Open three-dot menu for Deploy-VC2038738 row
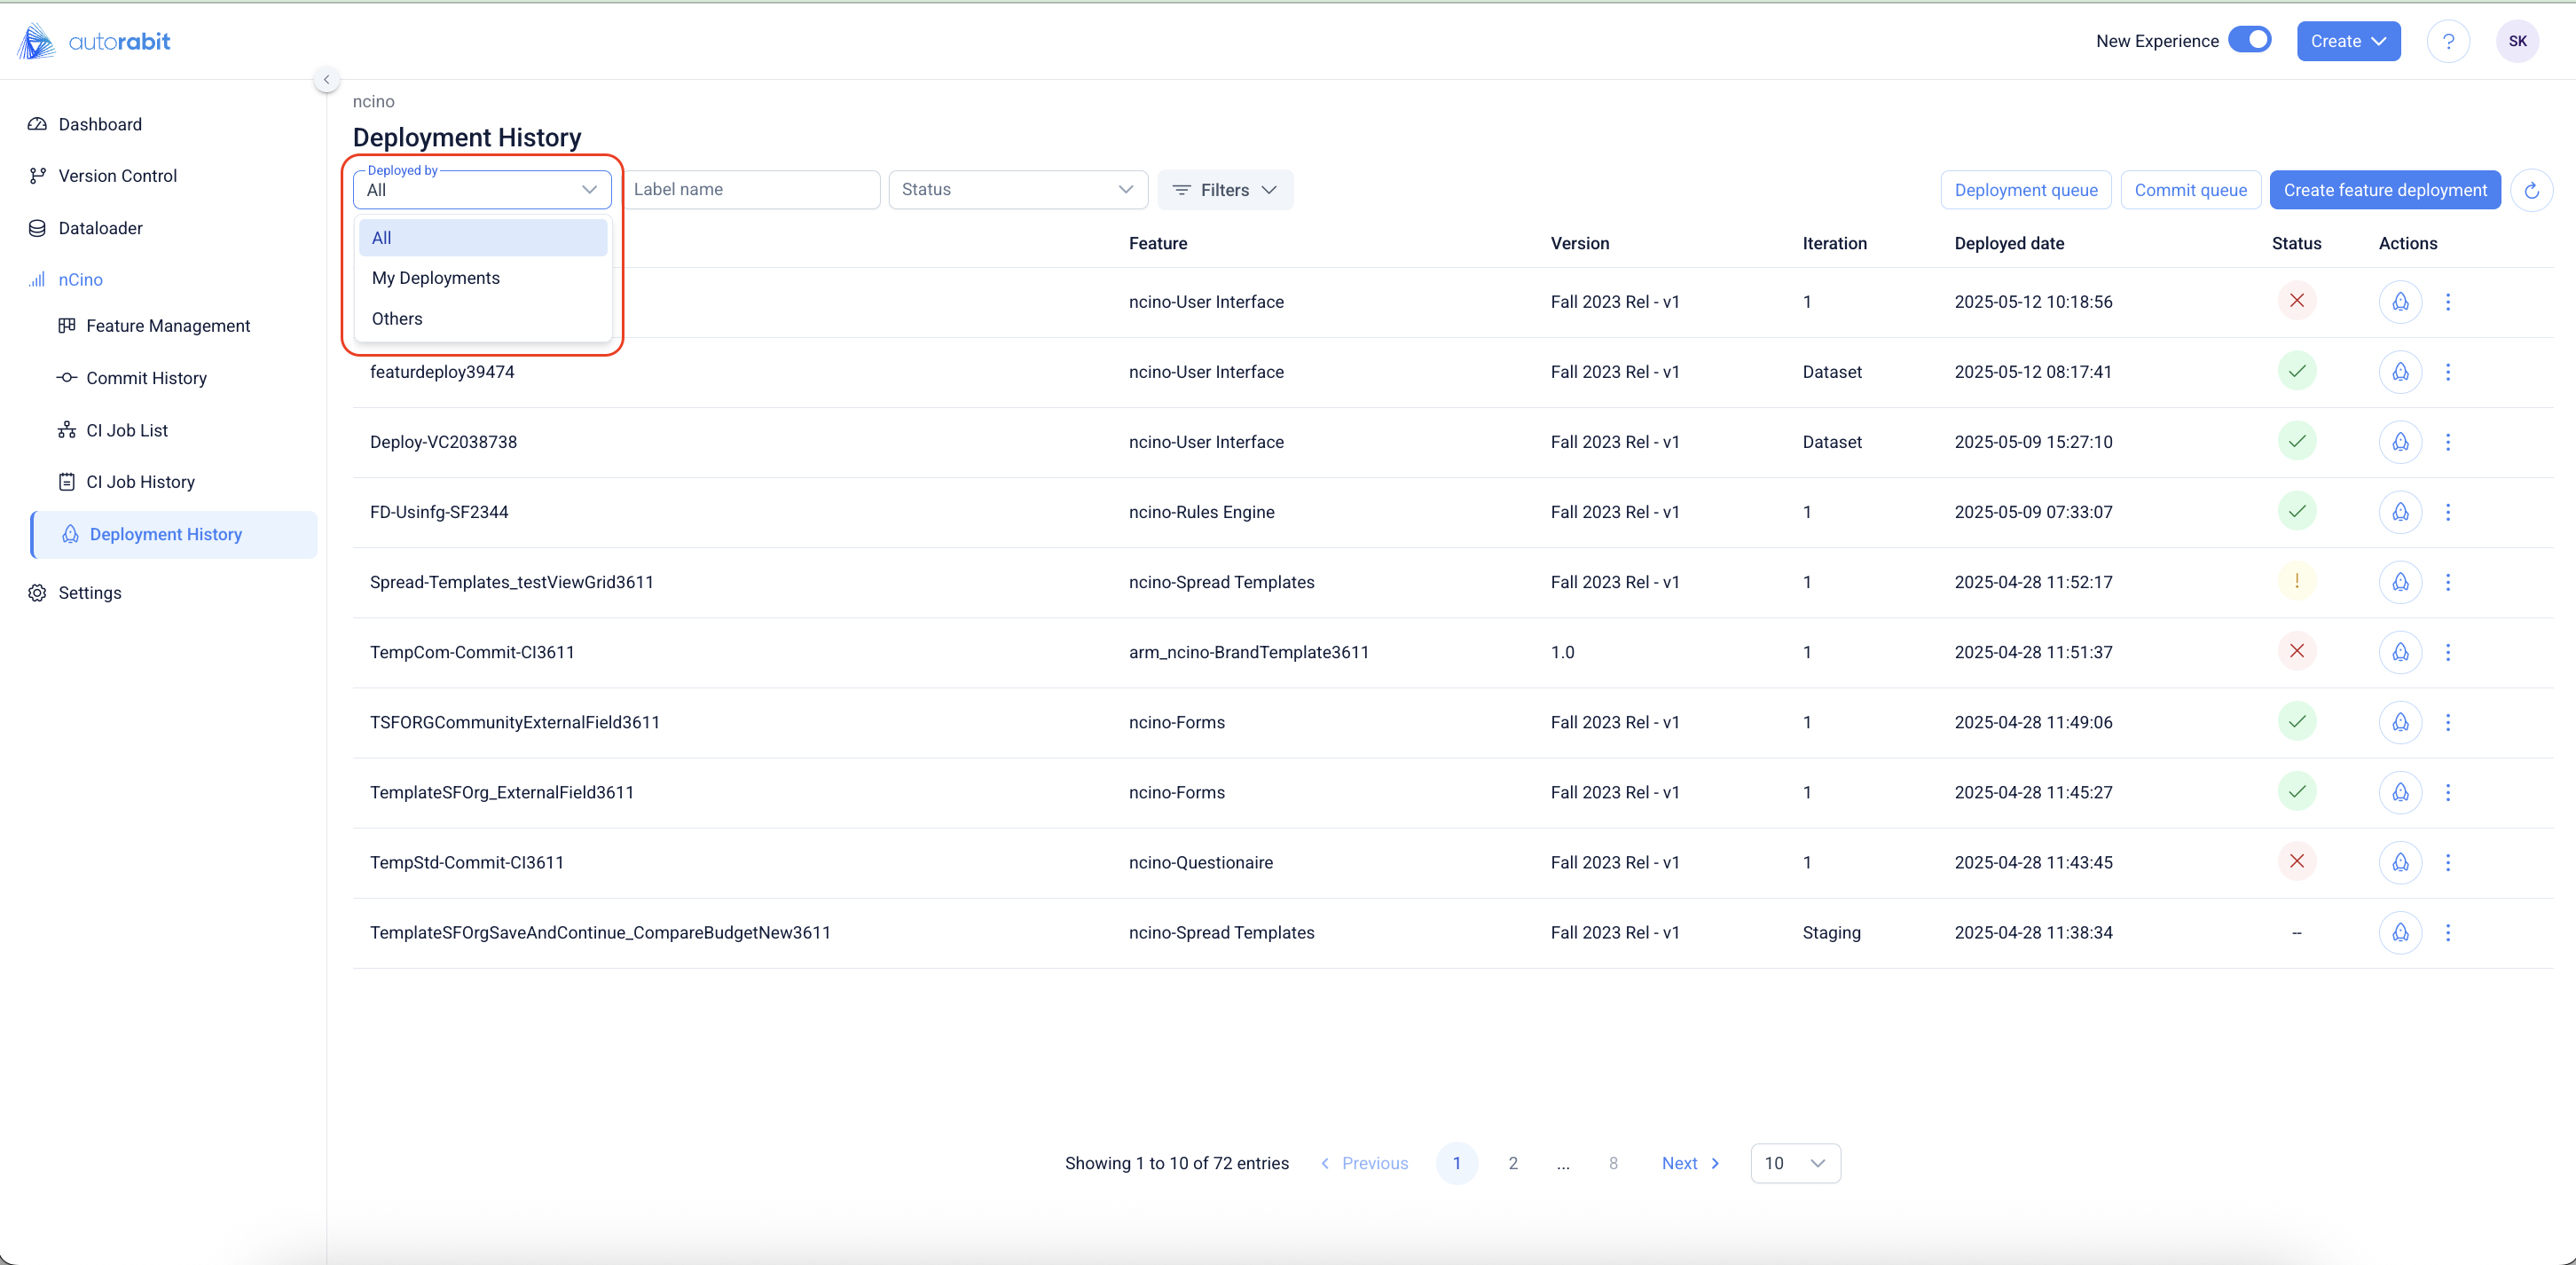The width and height of the screenshot is (2576, 1265). click(2447, 442)
